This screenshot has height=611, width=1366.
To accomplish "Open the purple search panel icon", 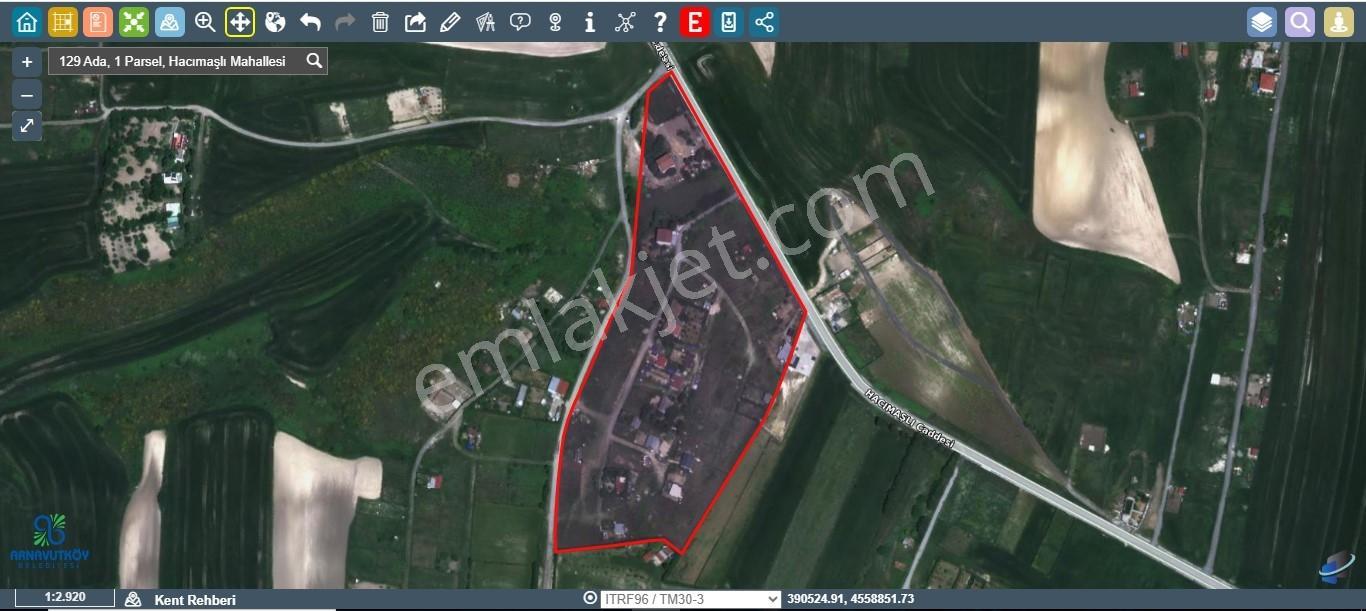I will click(1300, 22).
